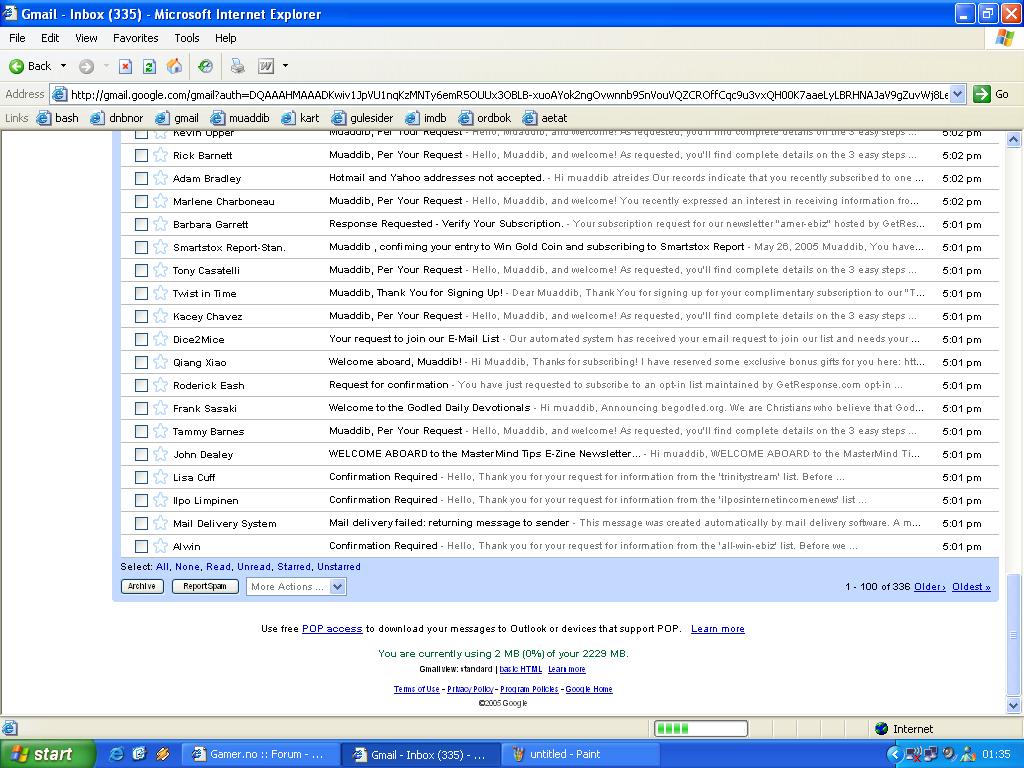Tick the Smartstox Report-Stan. checkbox

[x=141, y=248]
